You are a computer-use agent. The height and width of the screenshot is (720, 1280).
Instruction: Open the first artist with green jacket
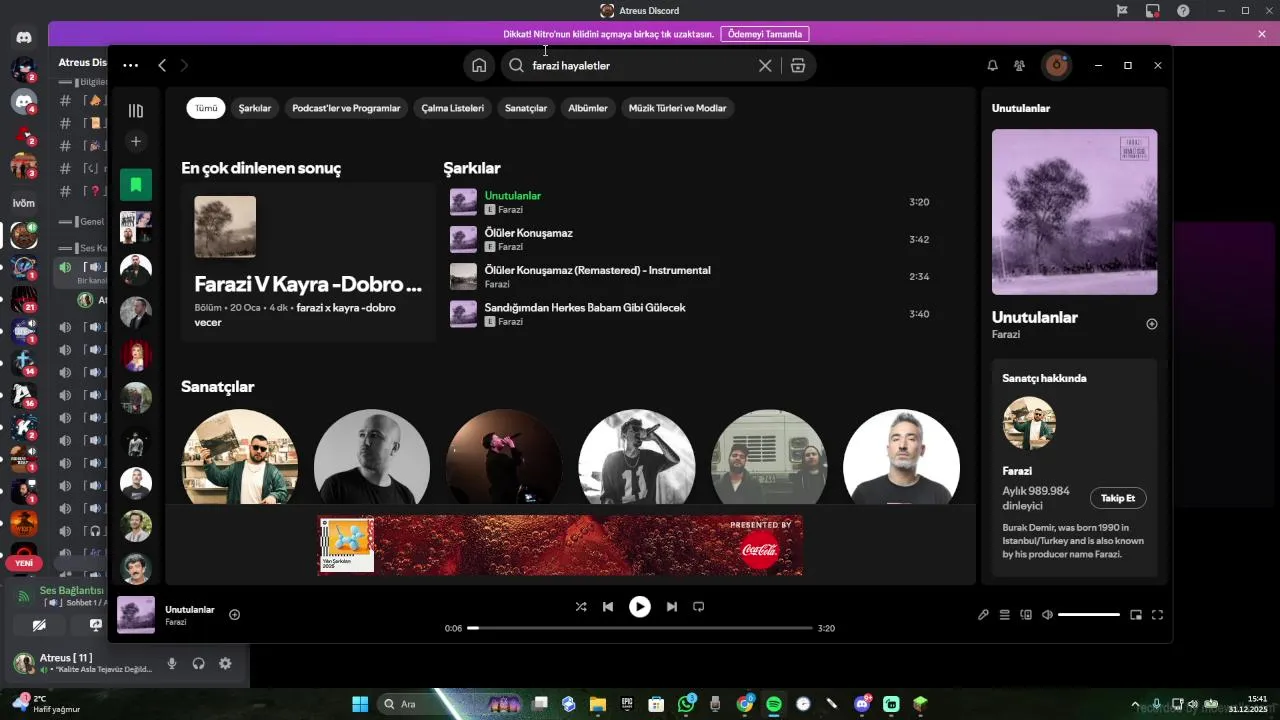(240, 457)
